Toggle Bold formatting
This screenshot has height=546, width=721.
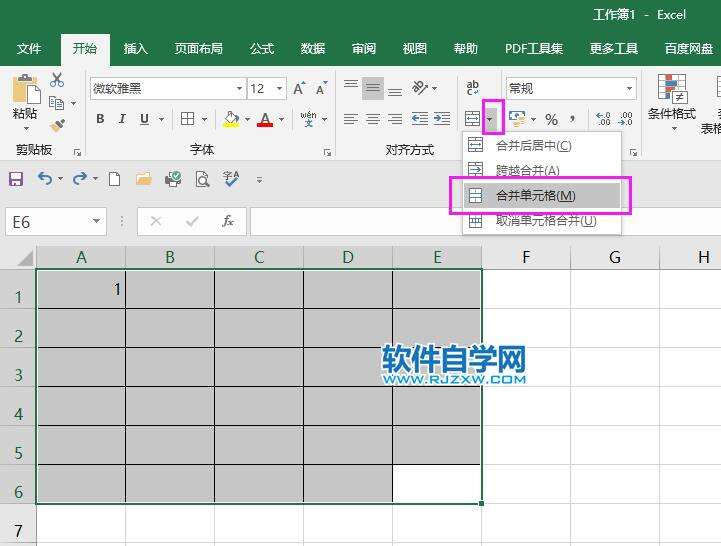(100, 119)
